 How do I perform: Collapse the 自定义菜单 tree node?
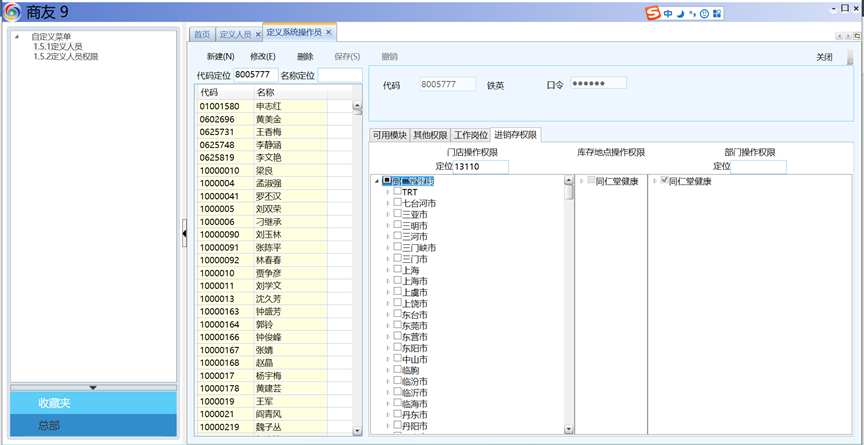pyautogui.click(x=16, y=37)
